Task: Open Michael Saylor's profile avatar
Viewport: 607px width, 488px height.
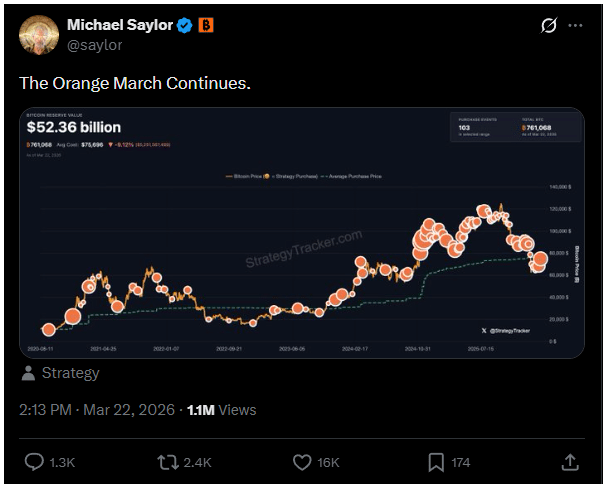Action: pos(39,34)
